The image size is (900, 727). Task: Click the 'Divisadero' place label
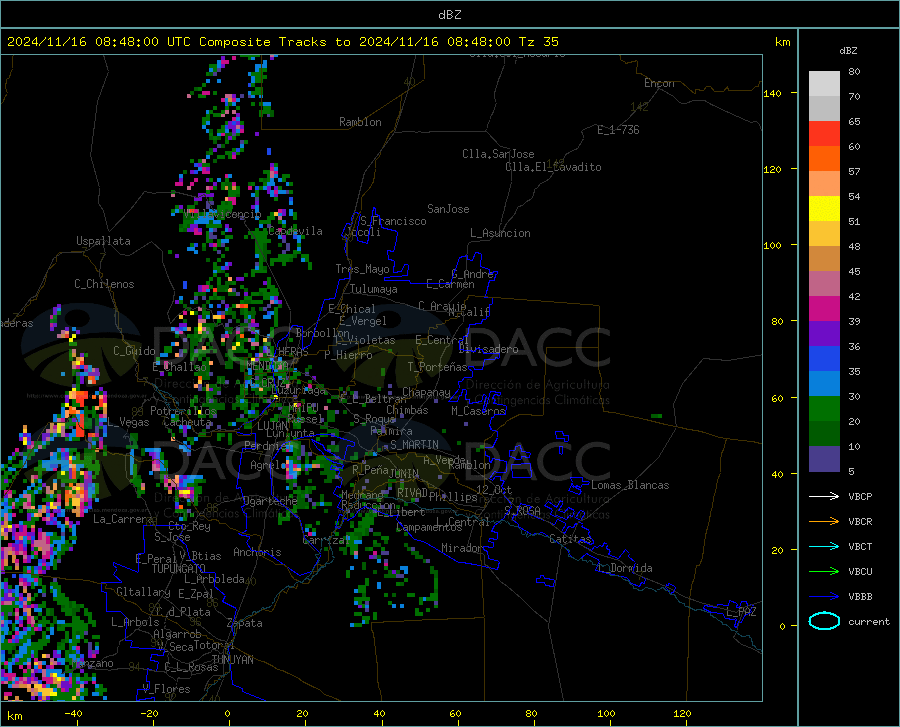click(x=488, y=349)
